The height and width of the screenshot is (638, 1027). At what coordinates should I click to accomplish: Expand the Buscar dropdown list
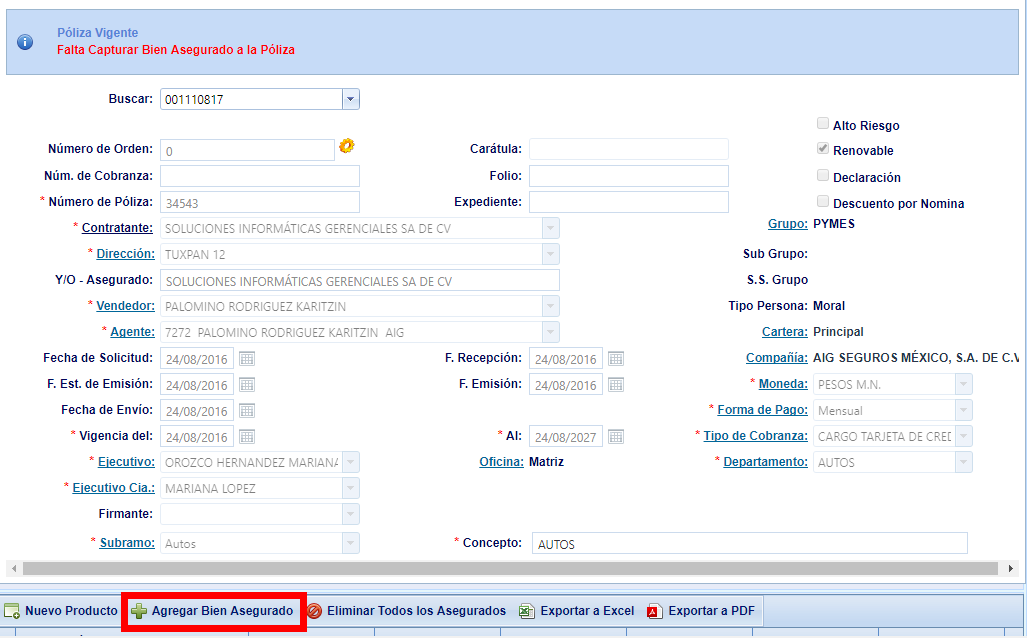350,99
